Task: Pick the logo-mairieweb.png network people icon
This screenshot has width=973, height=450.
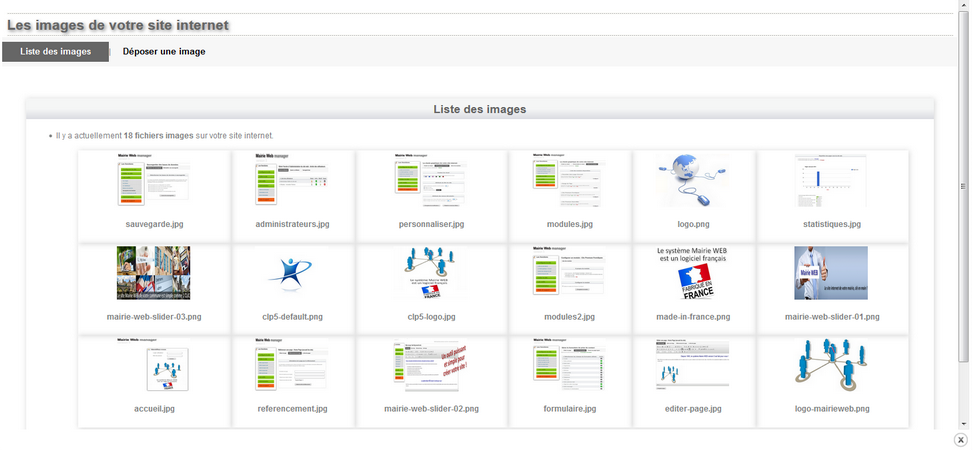Action: pyautogui.click(x=831, y=365)
